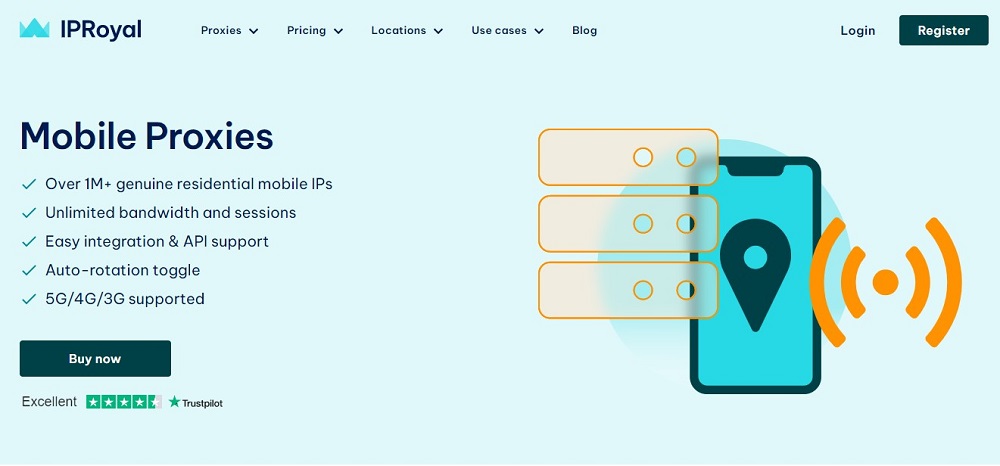The height and width of the screenshot is (466, 1000).
Task: Open the Trustpilot rating link
Action: pyautogui.click(x=196, y=402)
